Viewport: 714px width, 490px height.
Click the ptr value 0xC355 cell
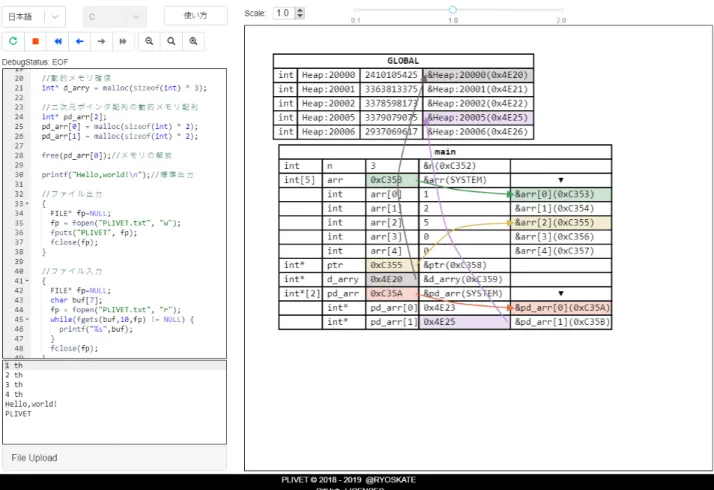(x=392, y=265)
